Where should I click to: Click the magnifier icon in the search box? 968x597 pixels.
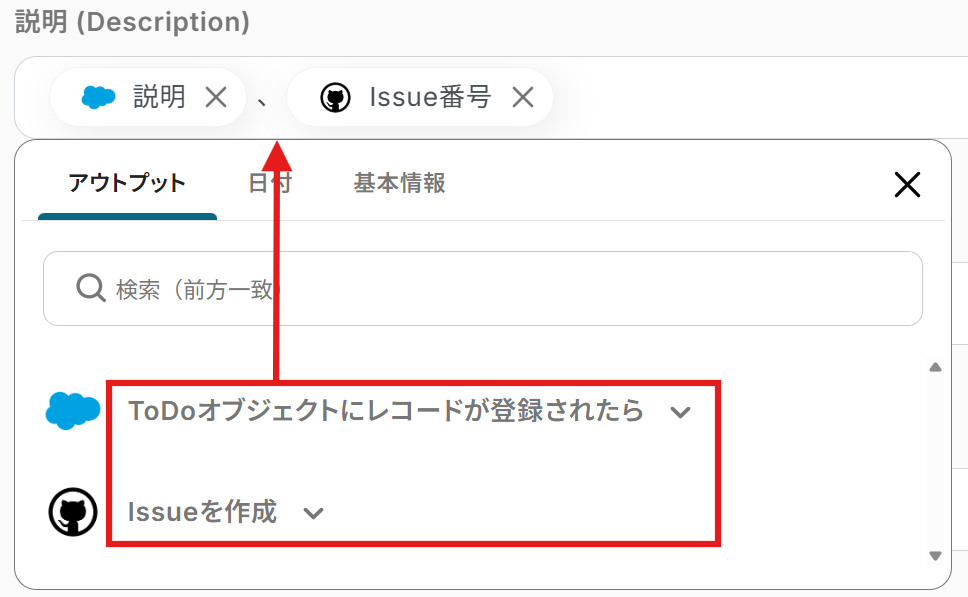(90, 289)
